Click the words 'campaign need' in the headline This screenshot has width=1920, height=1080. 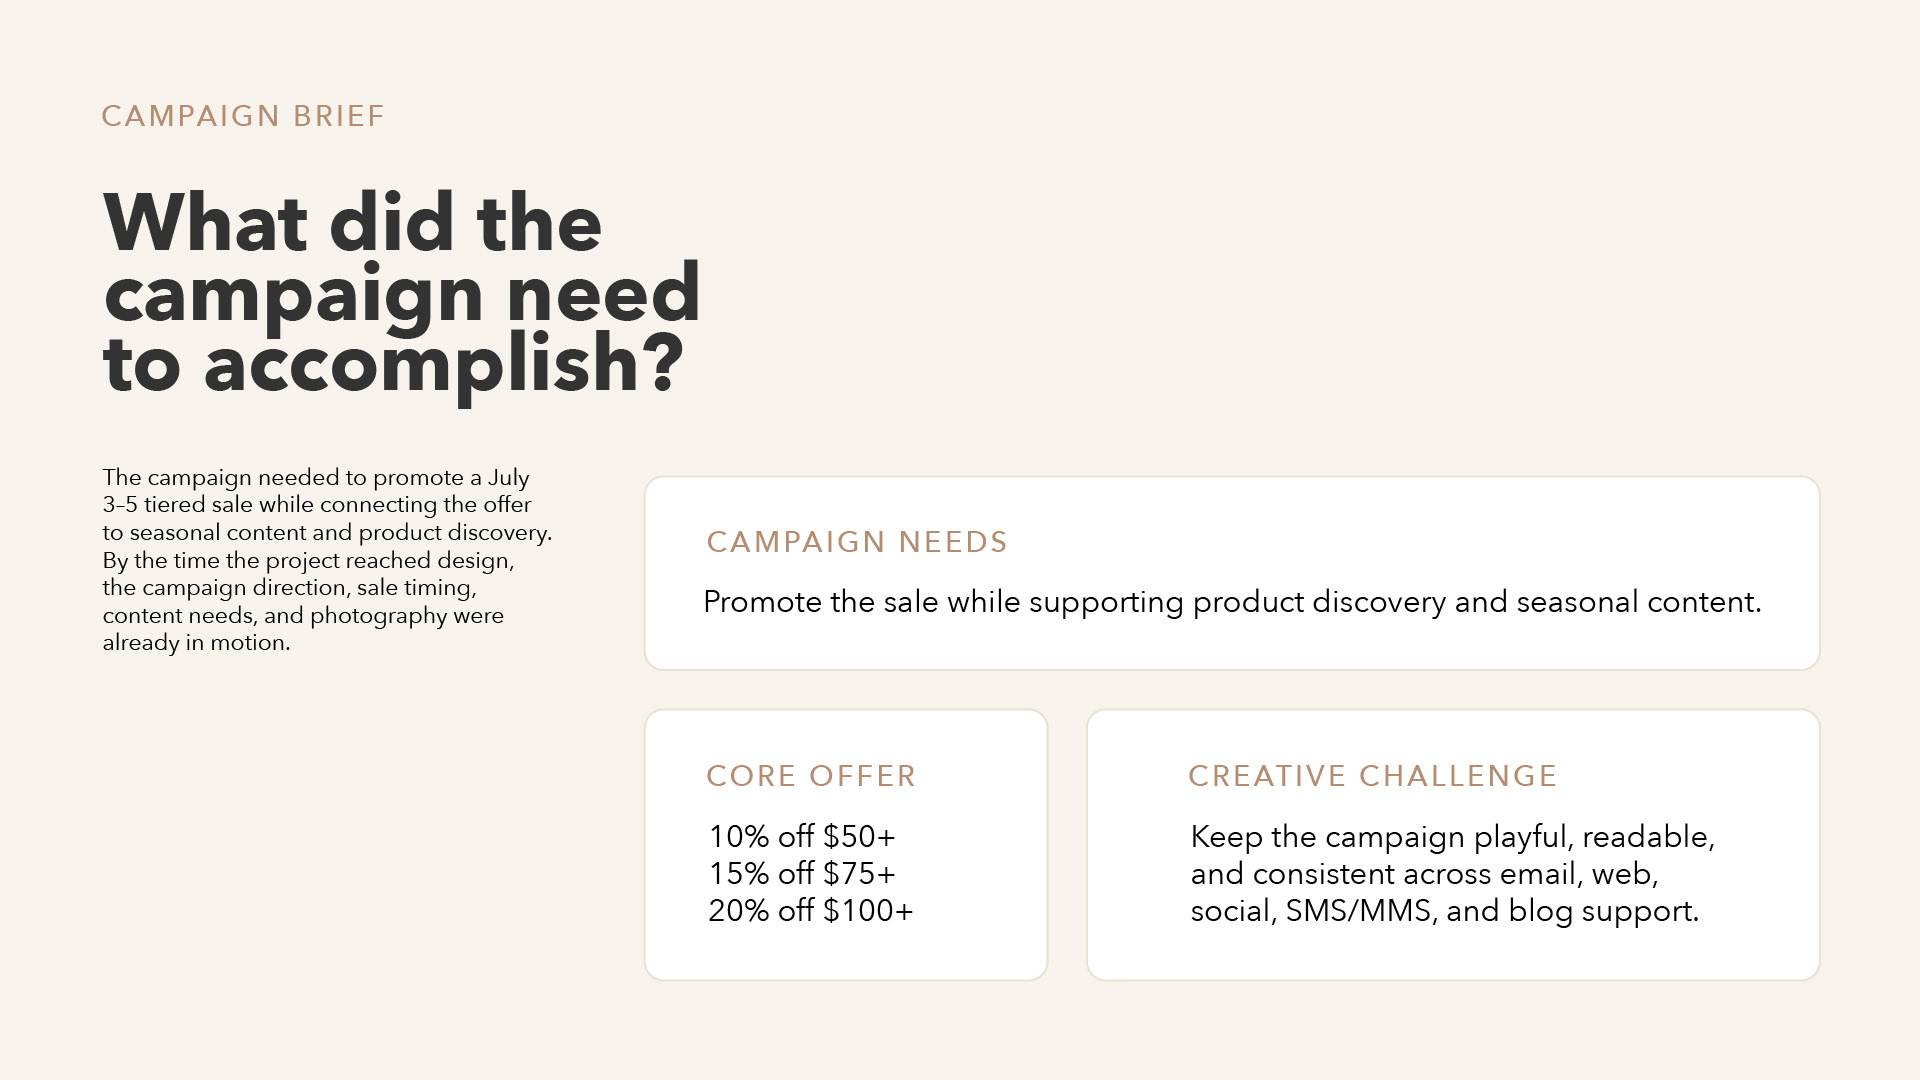(401, 295)
